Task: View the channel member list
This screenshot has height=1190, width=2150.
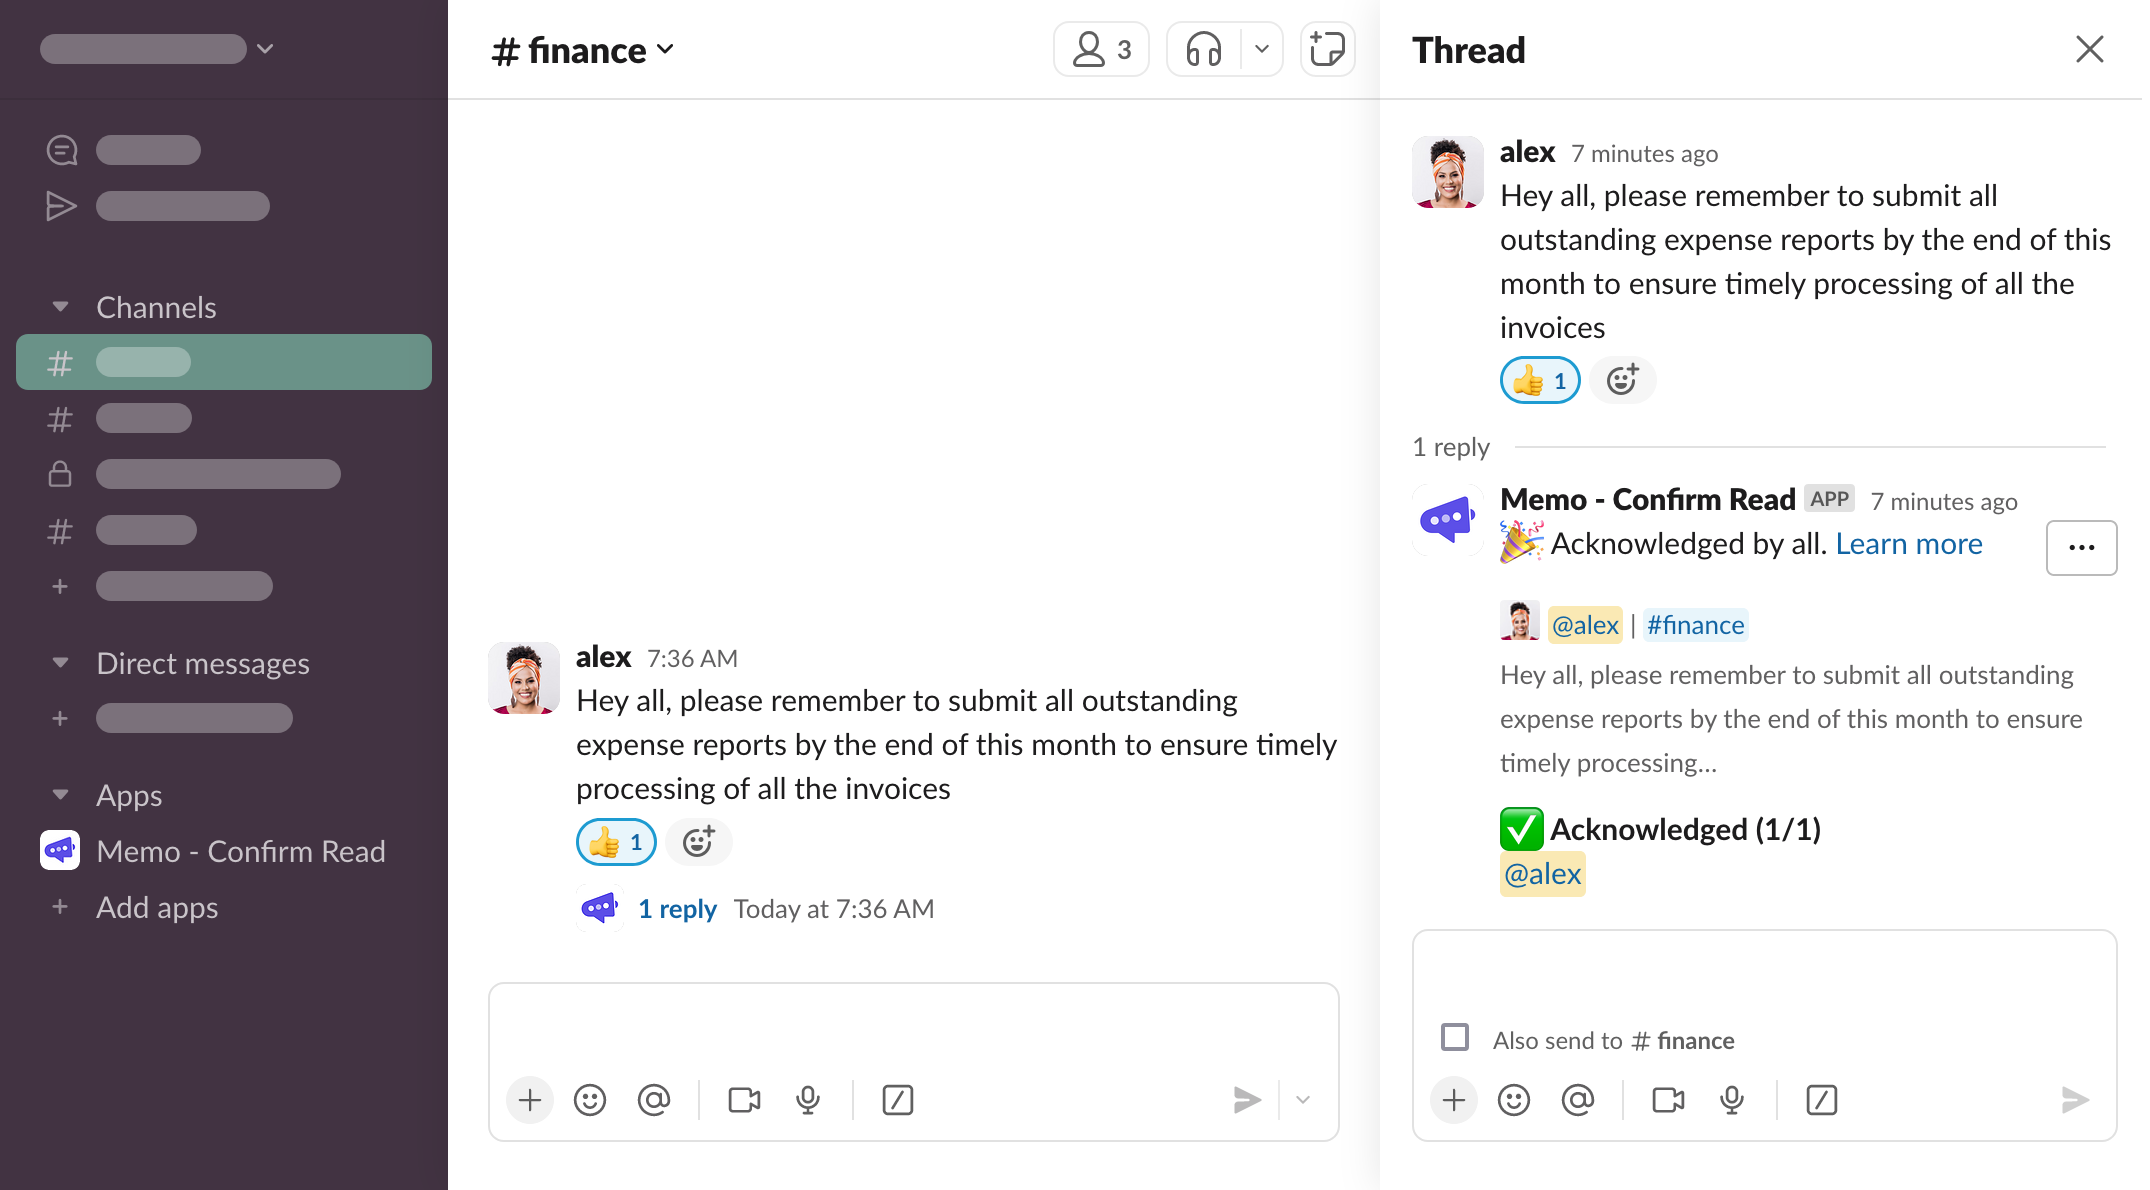Action: [x=1100, y=48]
